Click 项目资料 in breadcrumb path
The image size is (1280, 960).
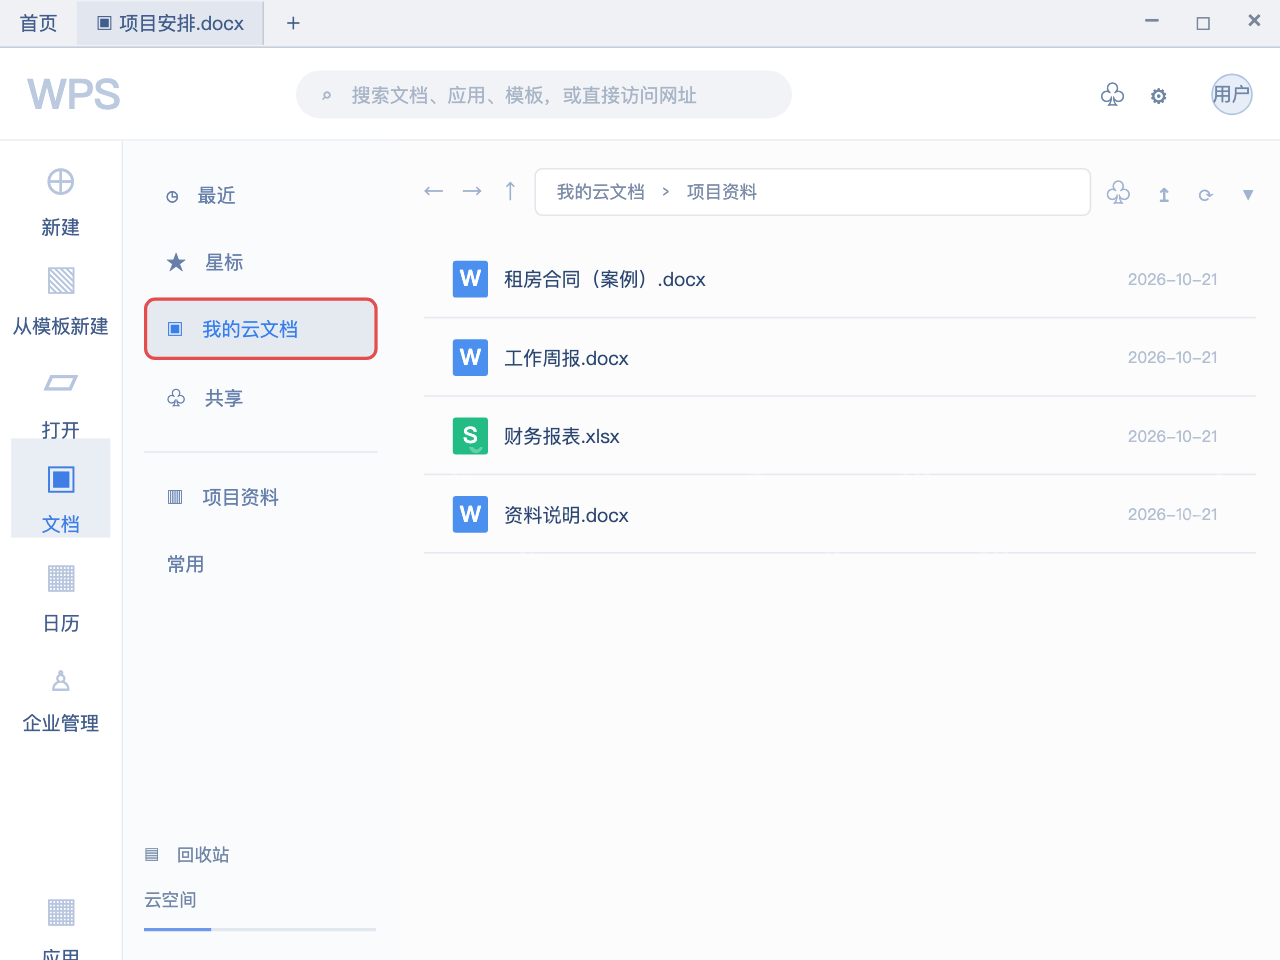[722, 192]
